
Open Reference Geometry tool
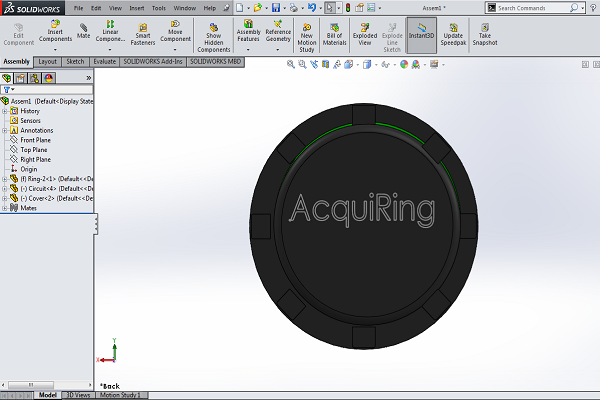pos(278,31)
